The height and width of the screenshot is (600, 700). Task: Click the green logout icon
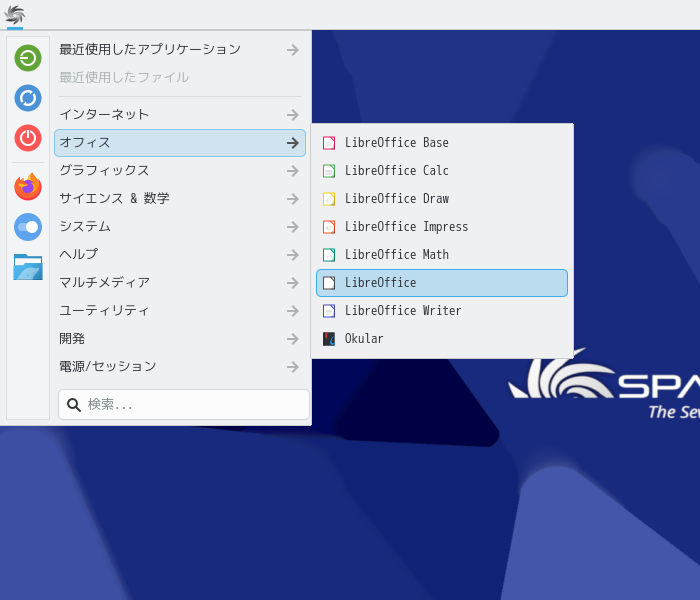tap(28, 58)
